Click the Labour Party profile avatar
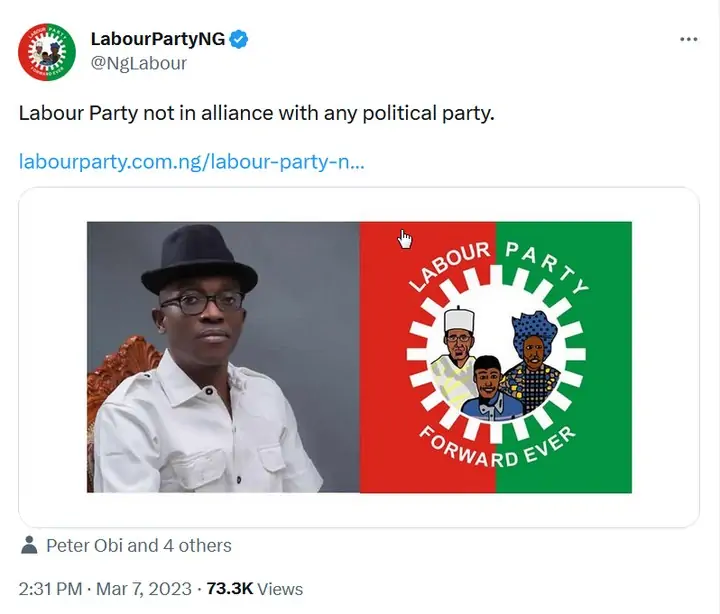This screenshot has width=720, height=614. pyautogui.click(x=47, y=52)
